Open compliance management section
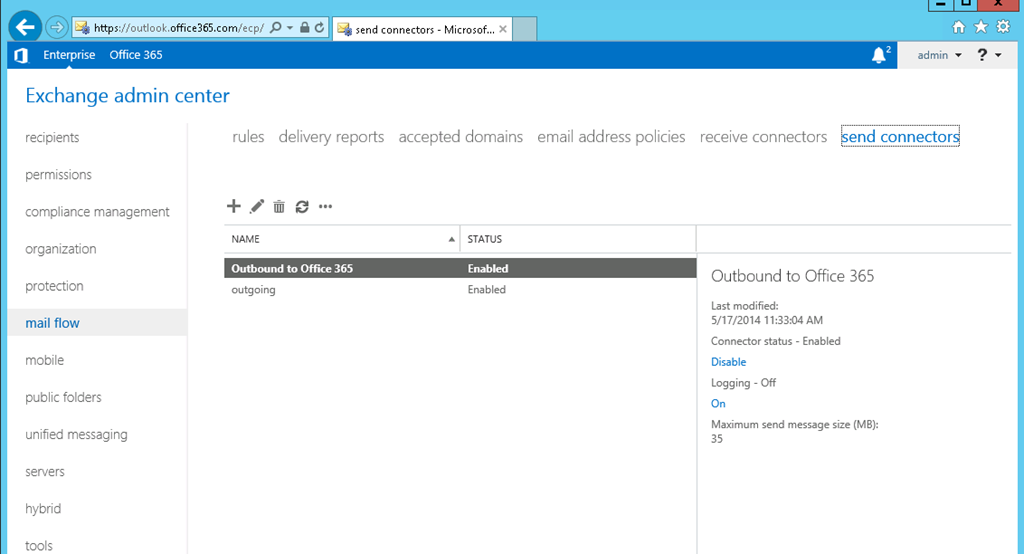This screenshot has height=554, width=1024. [x=97, y=212]
